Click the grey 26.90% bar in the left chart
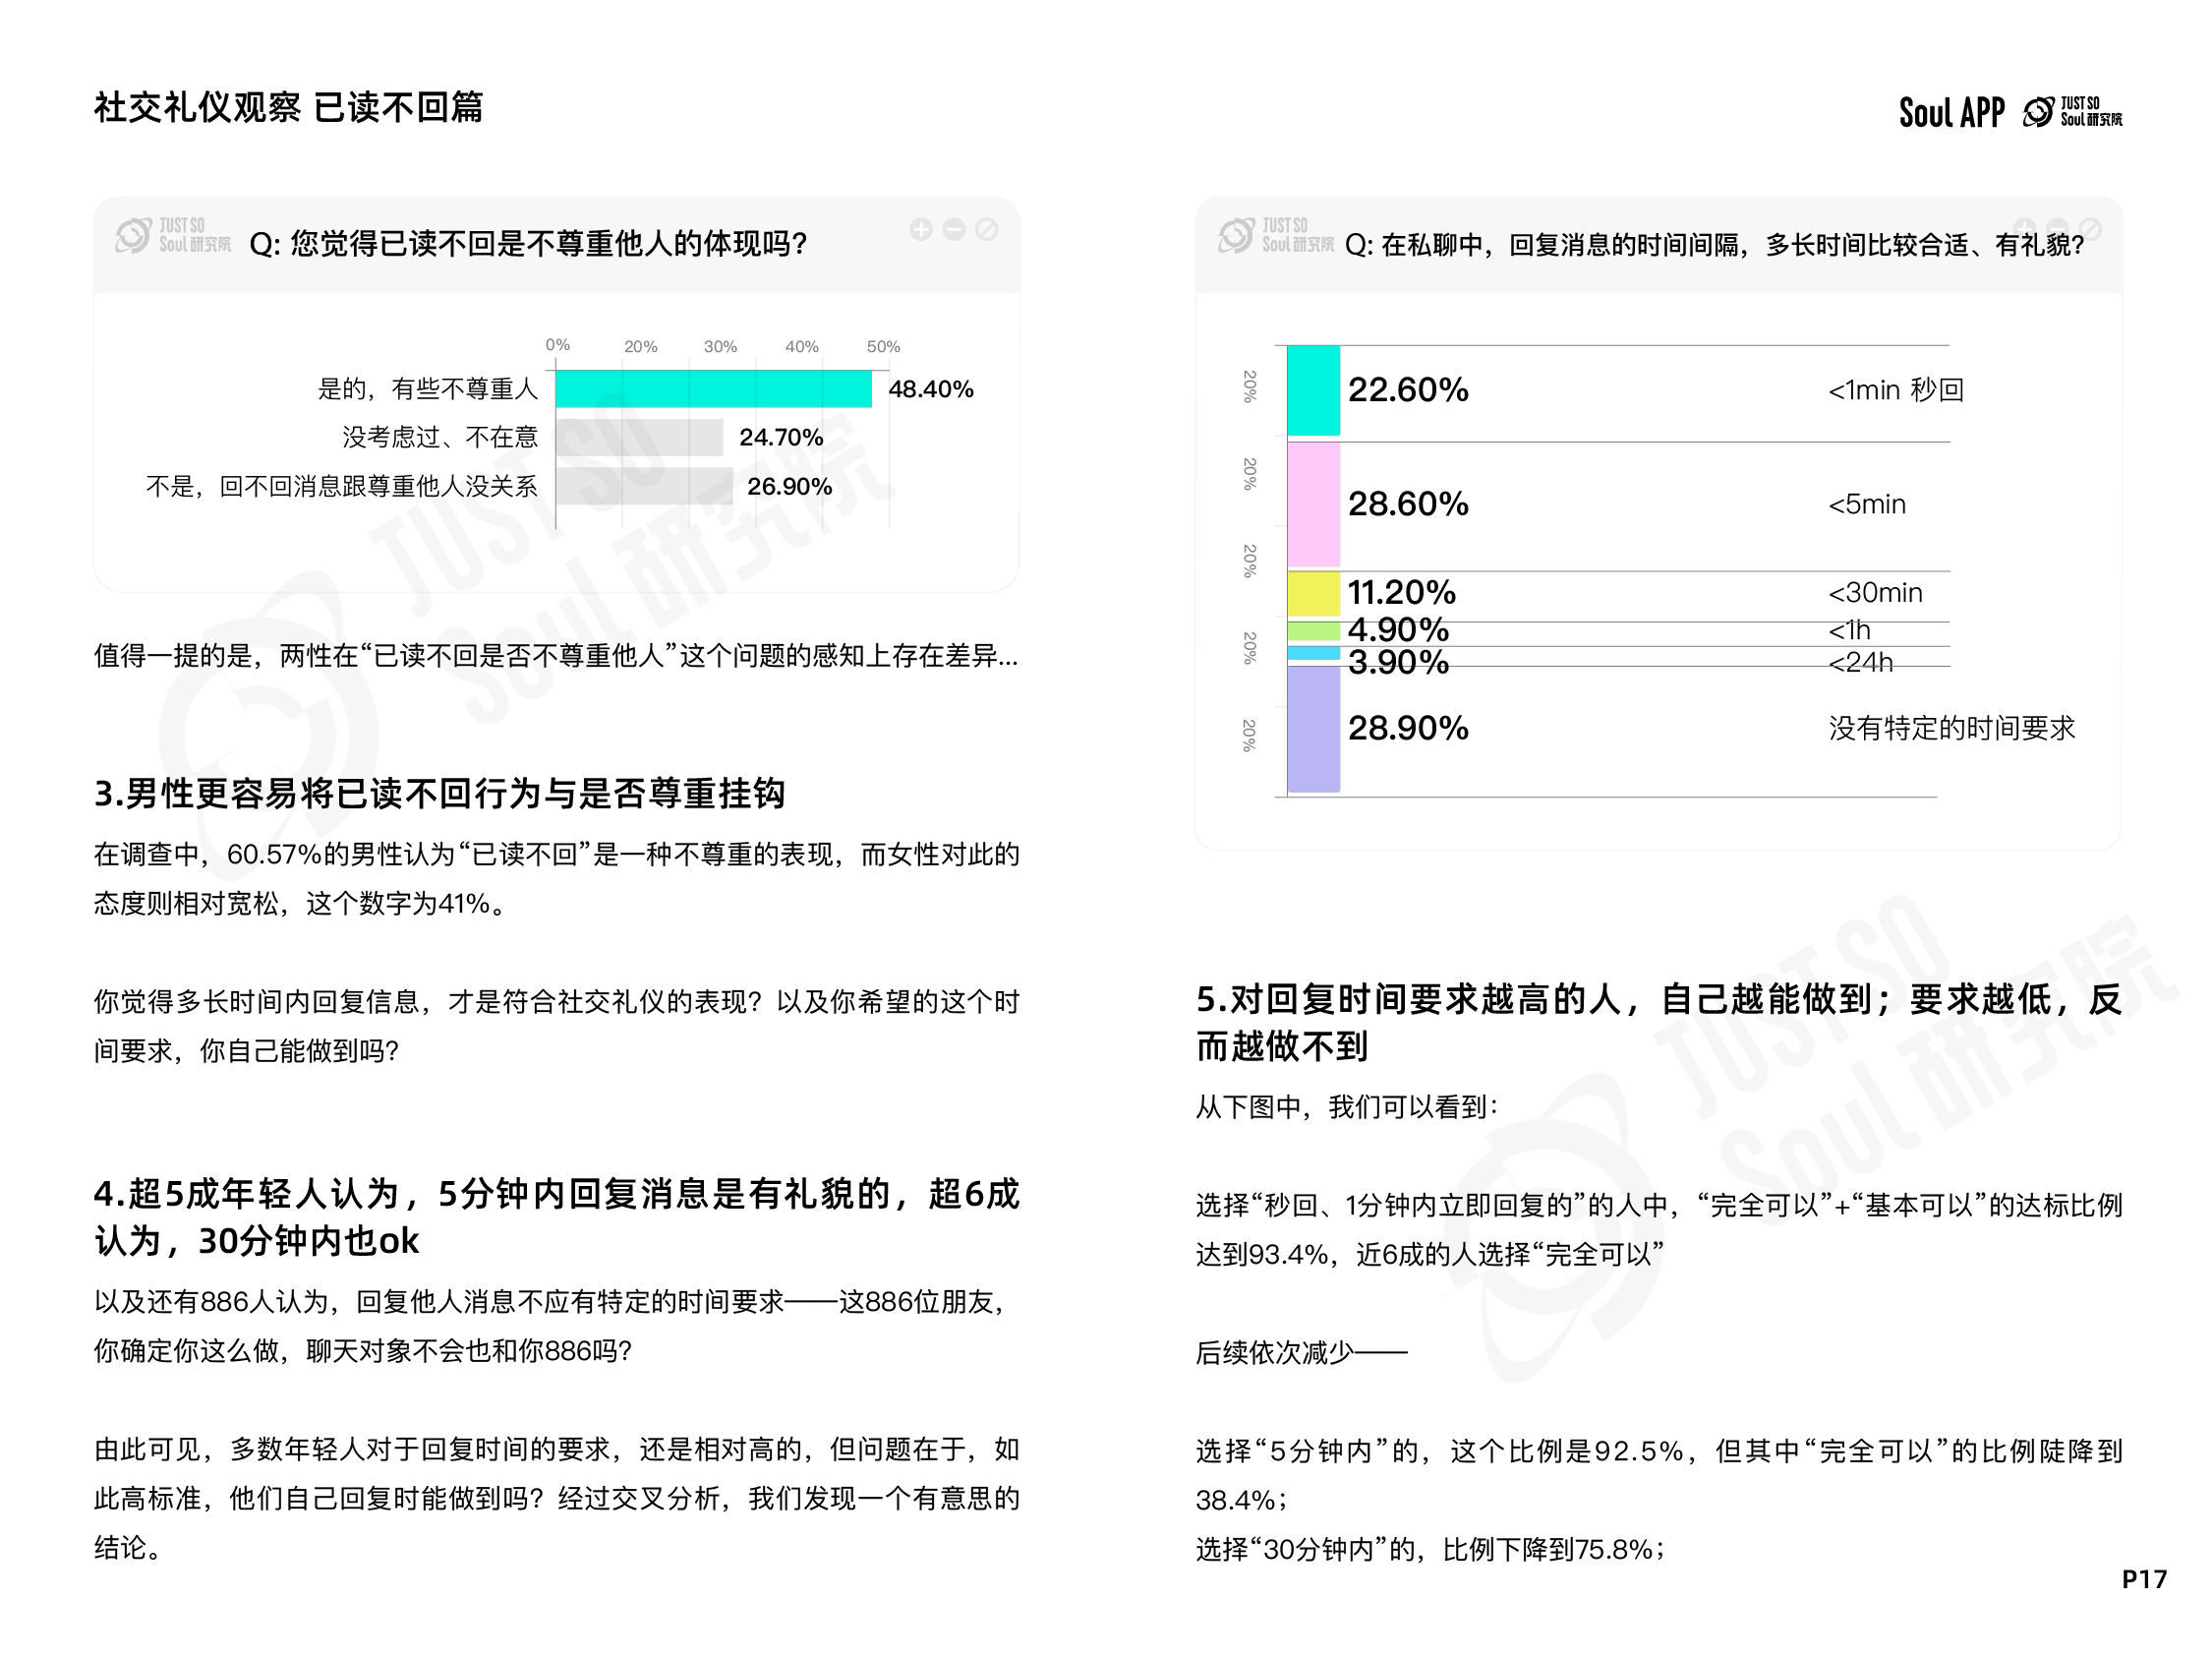The width and height of the screenshot is (2212, 1659). (x=645, y=487)
